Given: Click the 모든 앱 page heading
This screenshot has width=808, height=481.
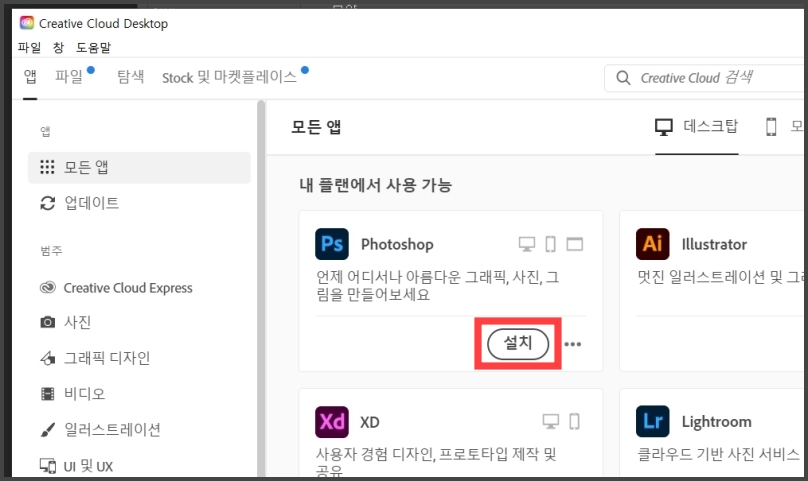Looking at the screenshot, I should coord(316,127).
